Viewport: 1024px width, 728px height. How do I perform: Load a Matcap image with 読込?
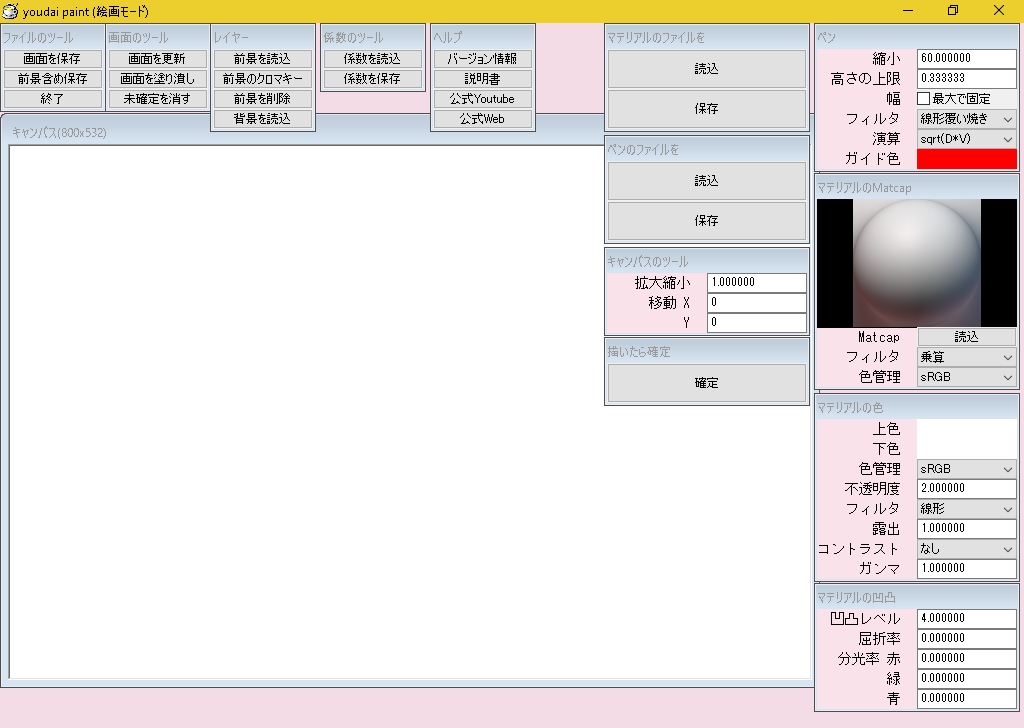(x=966, y=337)
